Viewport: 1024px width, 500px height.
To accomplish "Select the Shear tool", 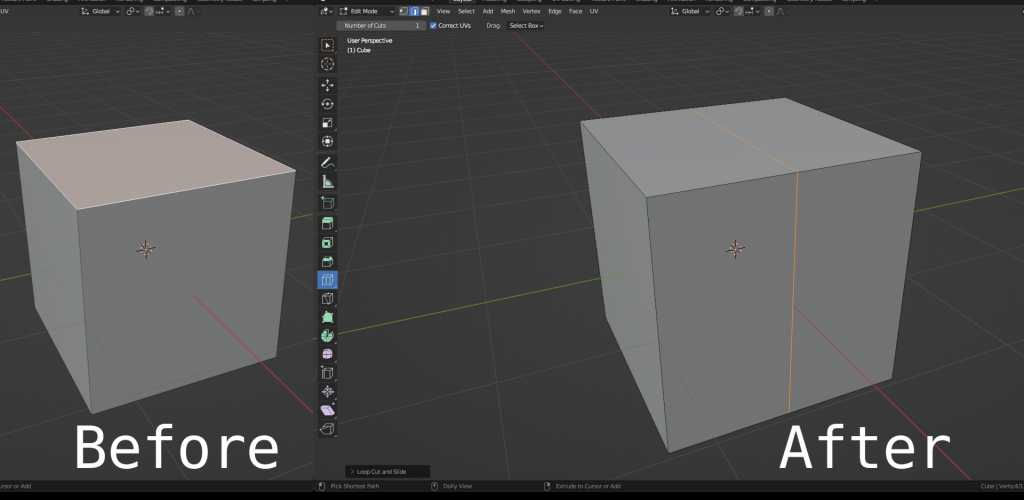I will click(x=327, y=410).
